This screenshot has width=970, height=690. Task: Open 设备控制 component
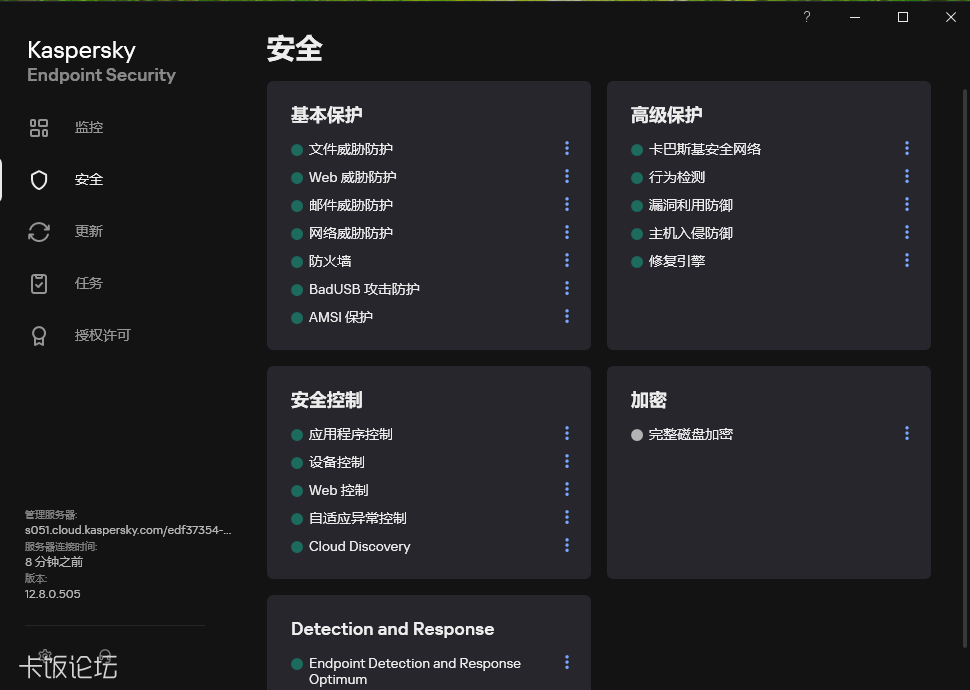click(337, 462)
